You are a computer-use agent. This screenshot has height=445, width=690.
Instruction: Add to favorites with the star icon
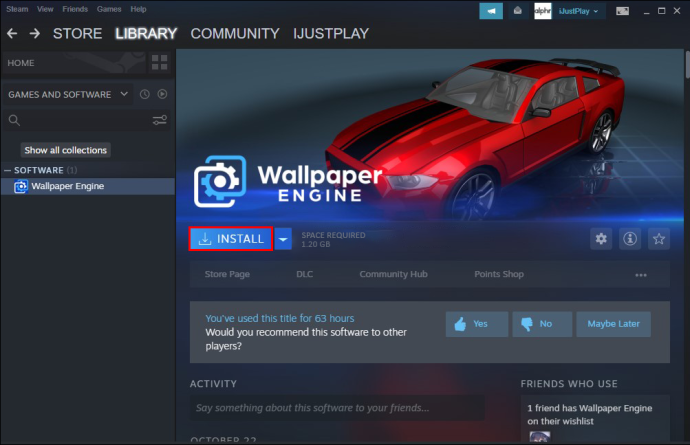point(659,239)
